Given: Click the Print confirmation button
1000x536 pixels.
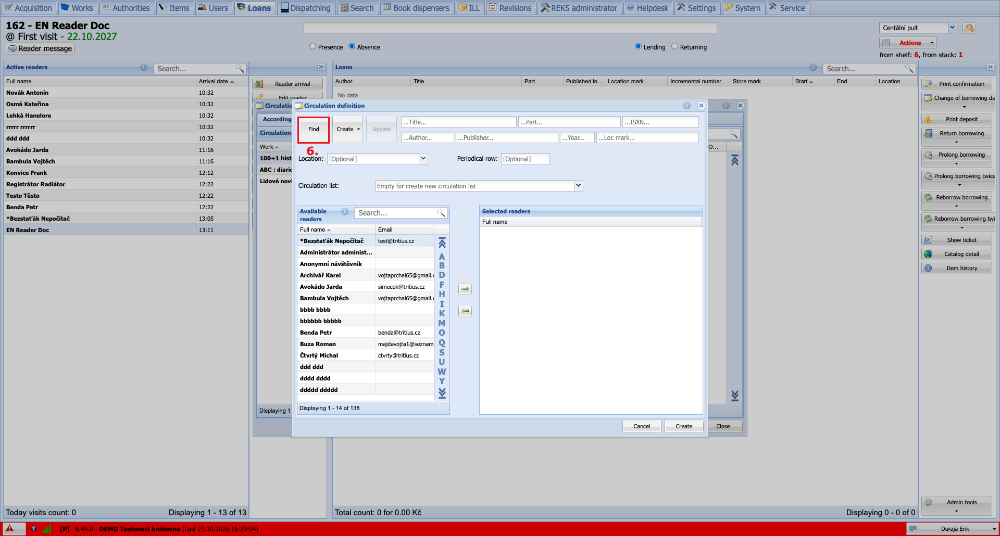Looking at the screenshot, I should click(958, 84).
